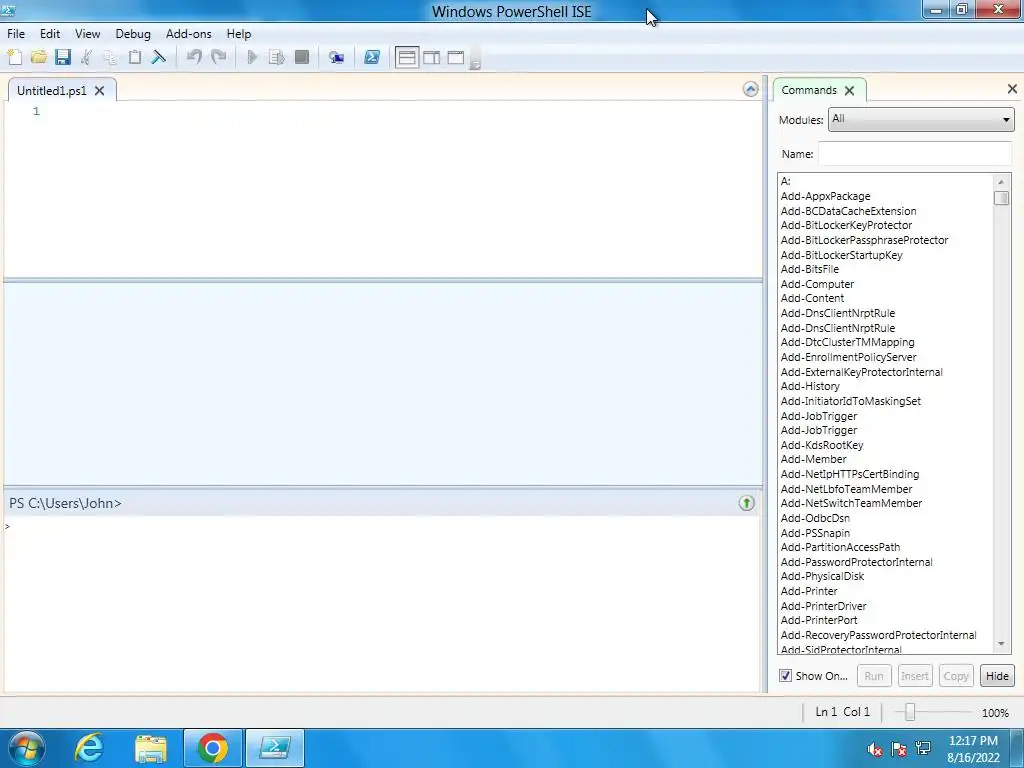Screen dimensions: 1024x768
Task: Close the add-on tools pane with far-right X
Action: coord(1012,88)
